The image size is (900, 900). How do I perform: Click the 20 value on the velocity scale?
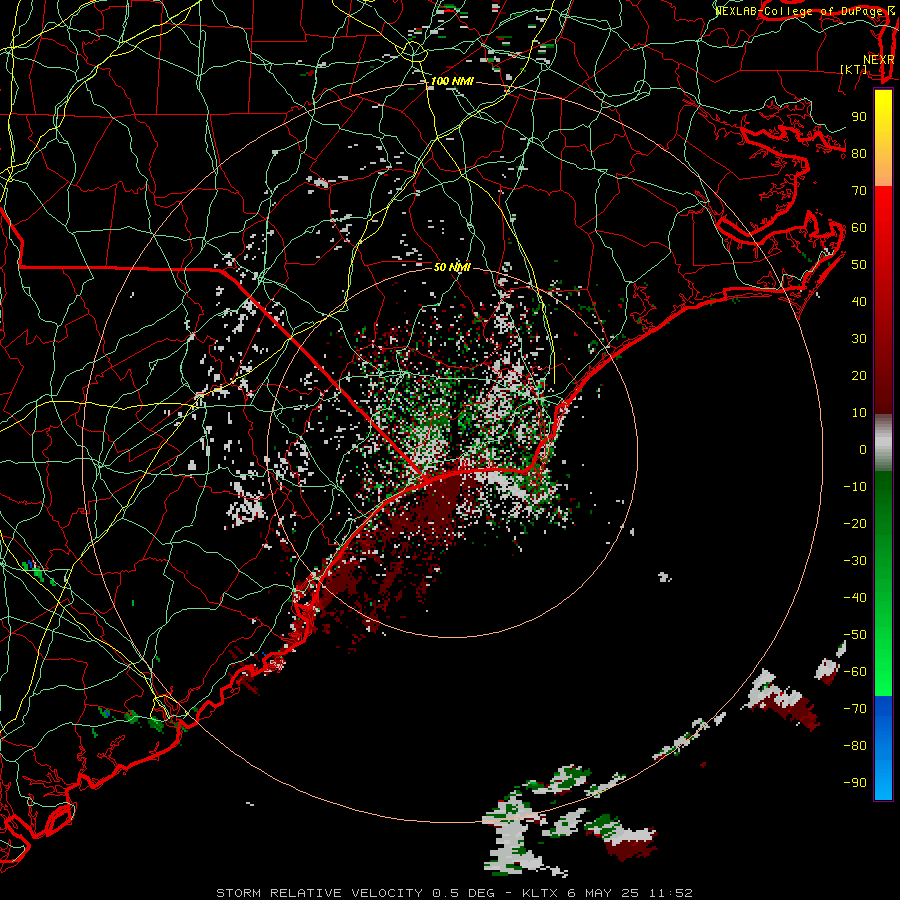coord(859,376)
